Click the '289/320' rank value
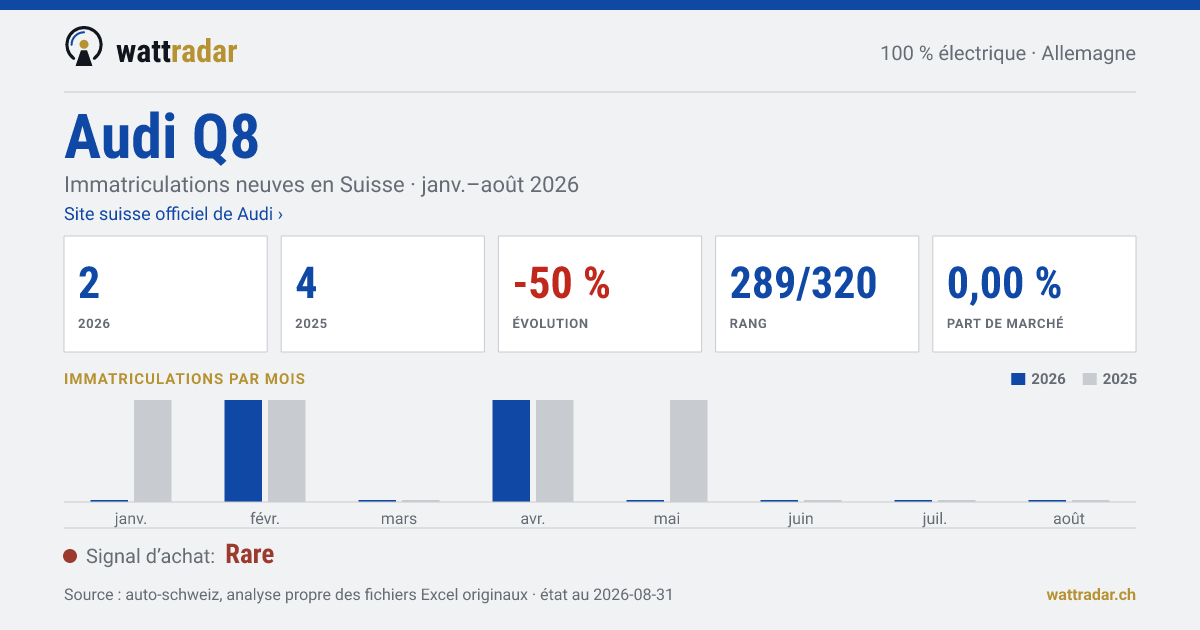1200x630 pixels. click(803, 284)
